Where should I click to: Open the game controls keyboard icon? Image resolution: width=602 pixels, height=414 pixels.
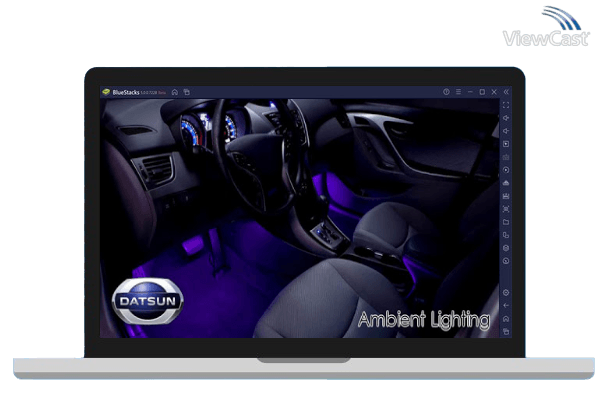click(x=506, y=157)
